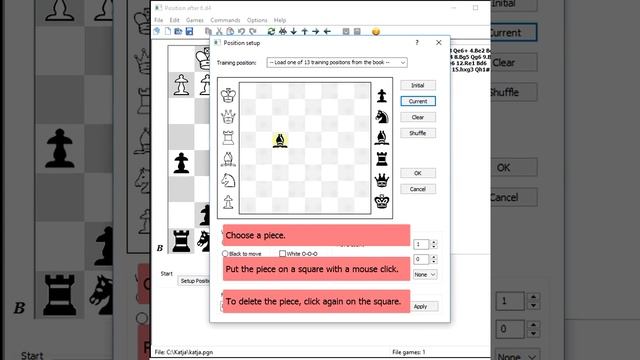Select the white bishop piece in palette
The width and height of the screenshot is (640, 360).
228,159
